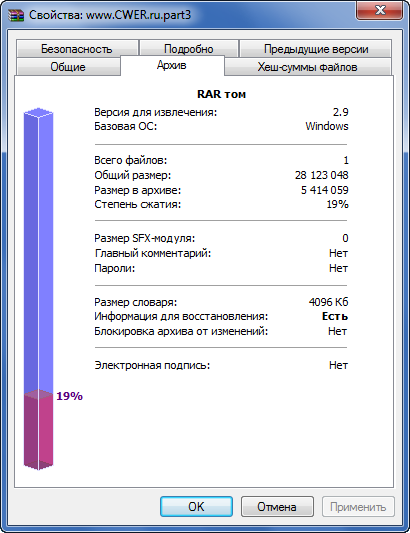Click the Электронная подпись label
The height and width of the screenshot is (533, 410).
tap(152, 365)
